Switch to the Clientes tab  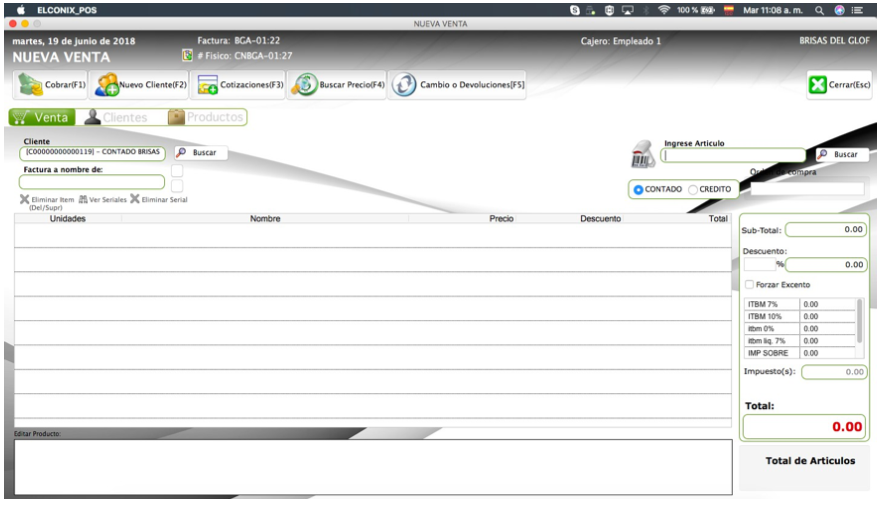coord(117,117)
